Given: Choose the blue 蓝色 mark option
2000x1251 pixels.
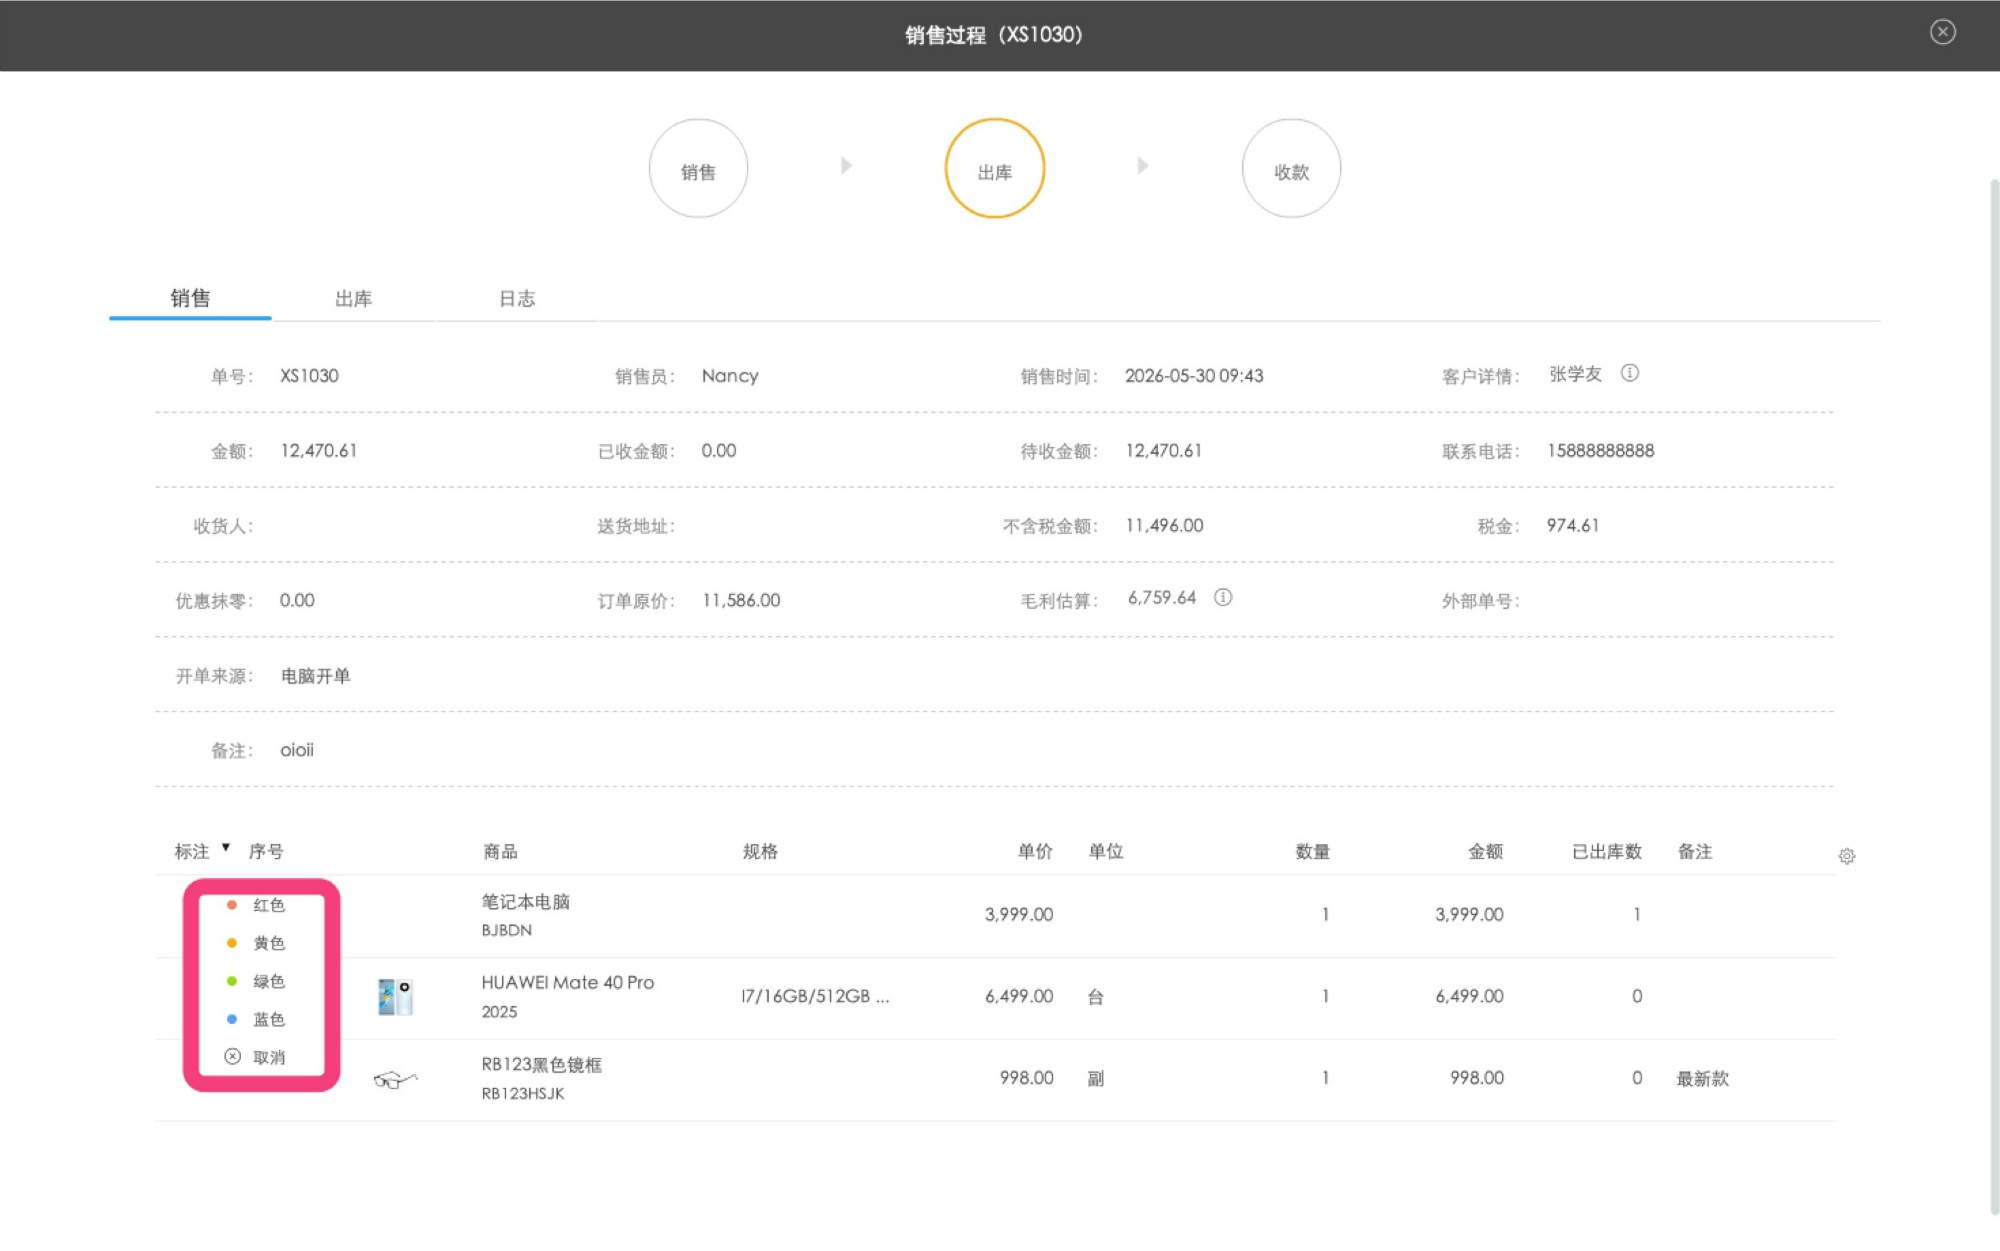Looking at the screenshot, I should [257, 1019].
